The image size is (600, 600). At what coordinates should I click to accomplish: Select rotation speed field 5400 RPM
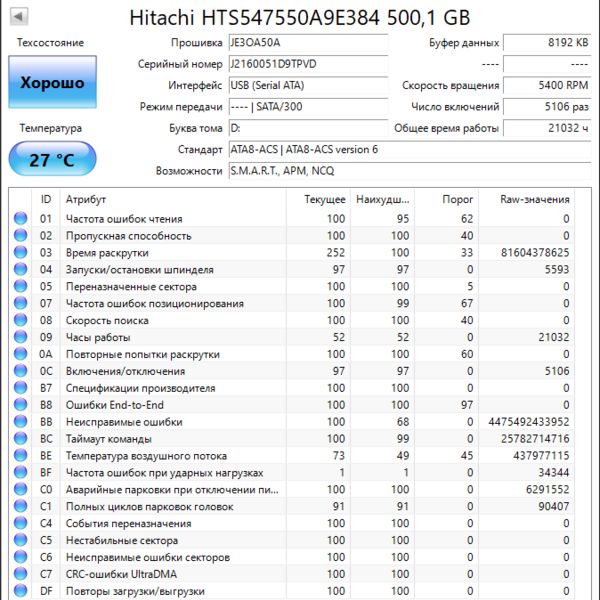[x=547, y=85]
